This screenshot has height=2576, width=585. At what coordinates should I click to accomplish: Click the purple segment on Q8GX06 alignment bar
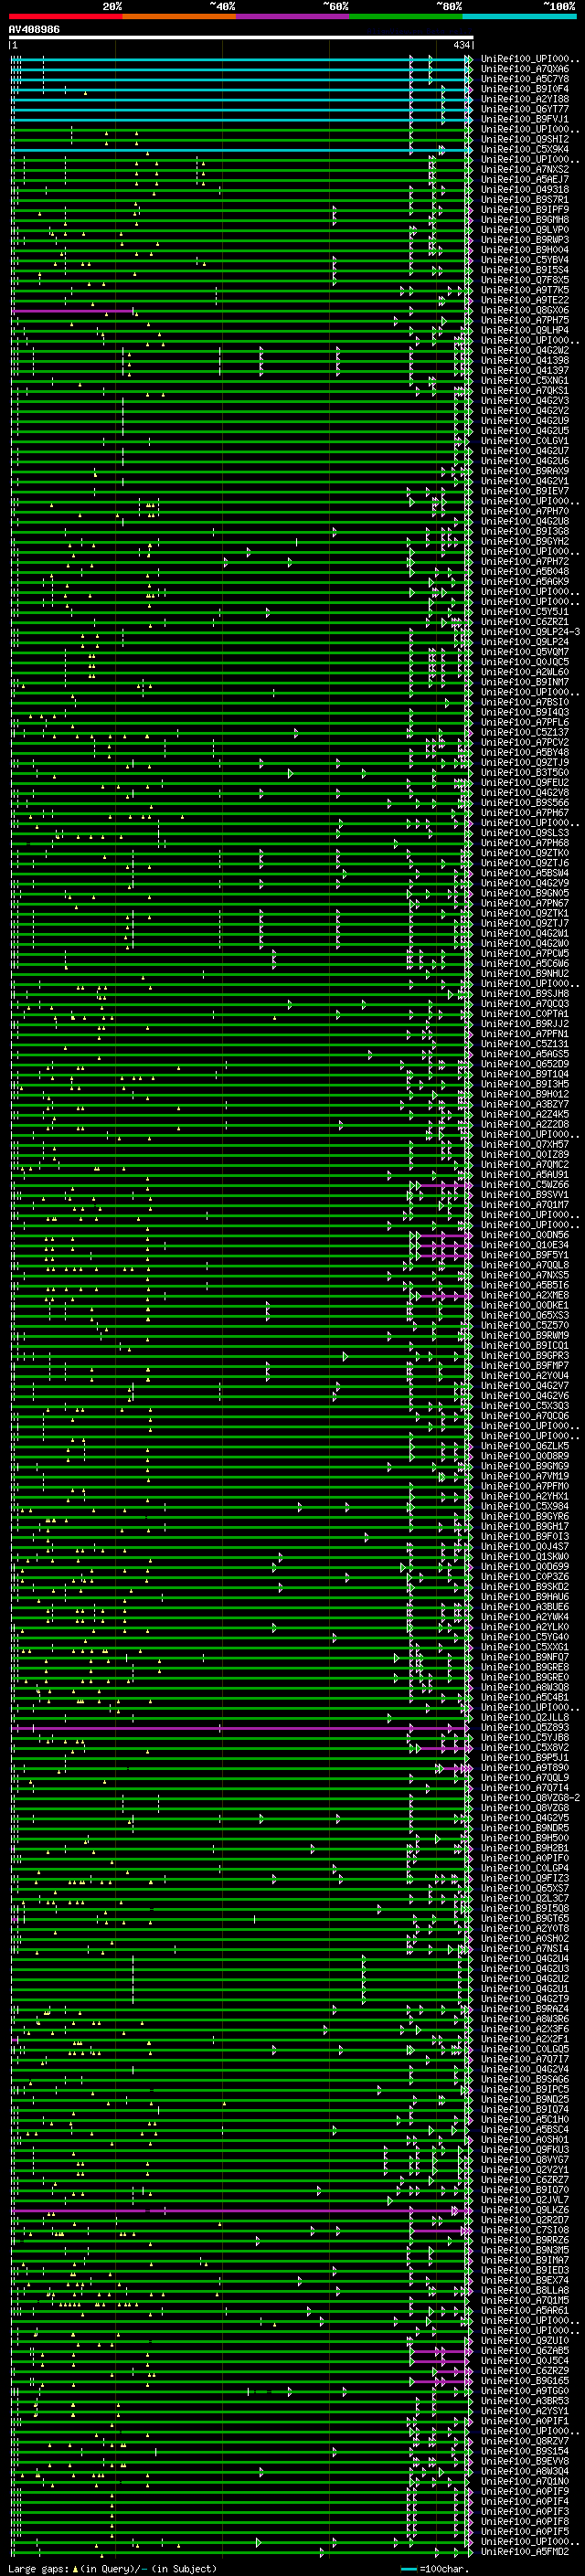72,311
